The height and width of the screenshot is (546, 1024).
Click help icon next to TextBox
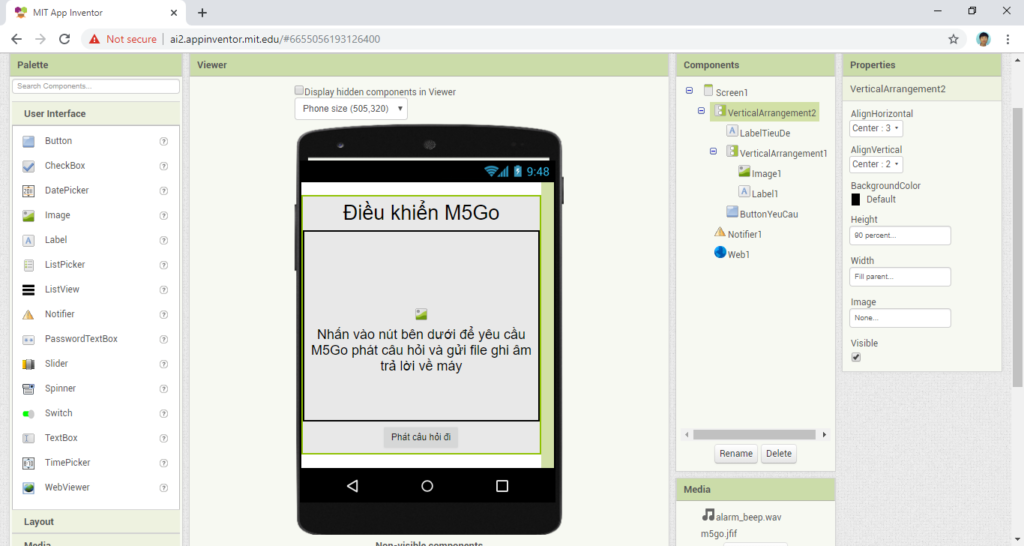pyautogui.click(x=163, y=438)
